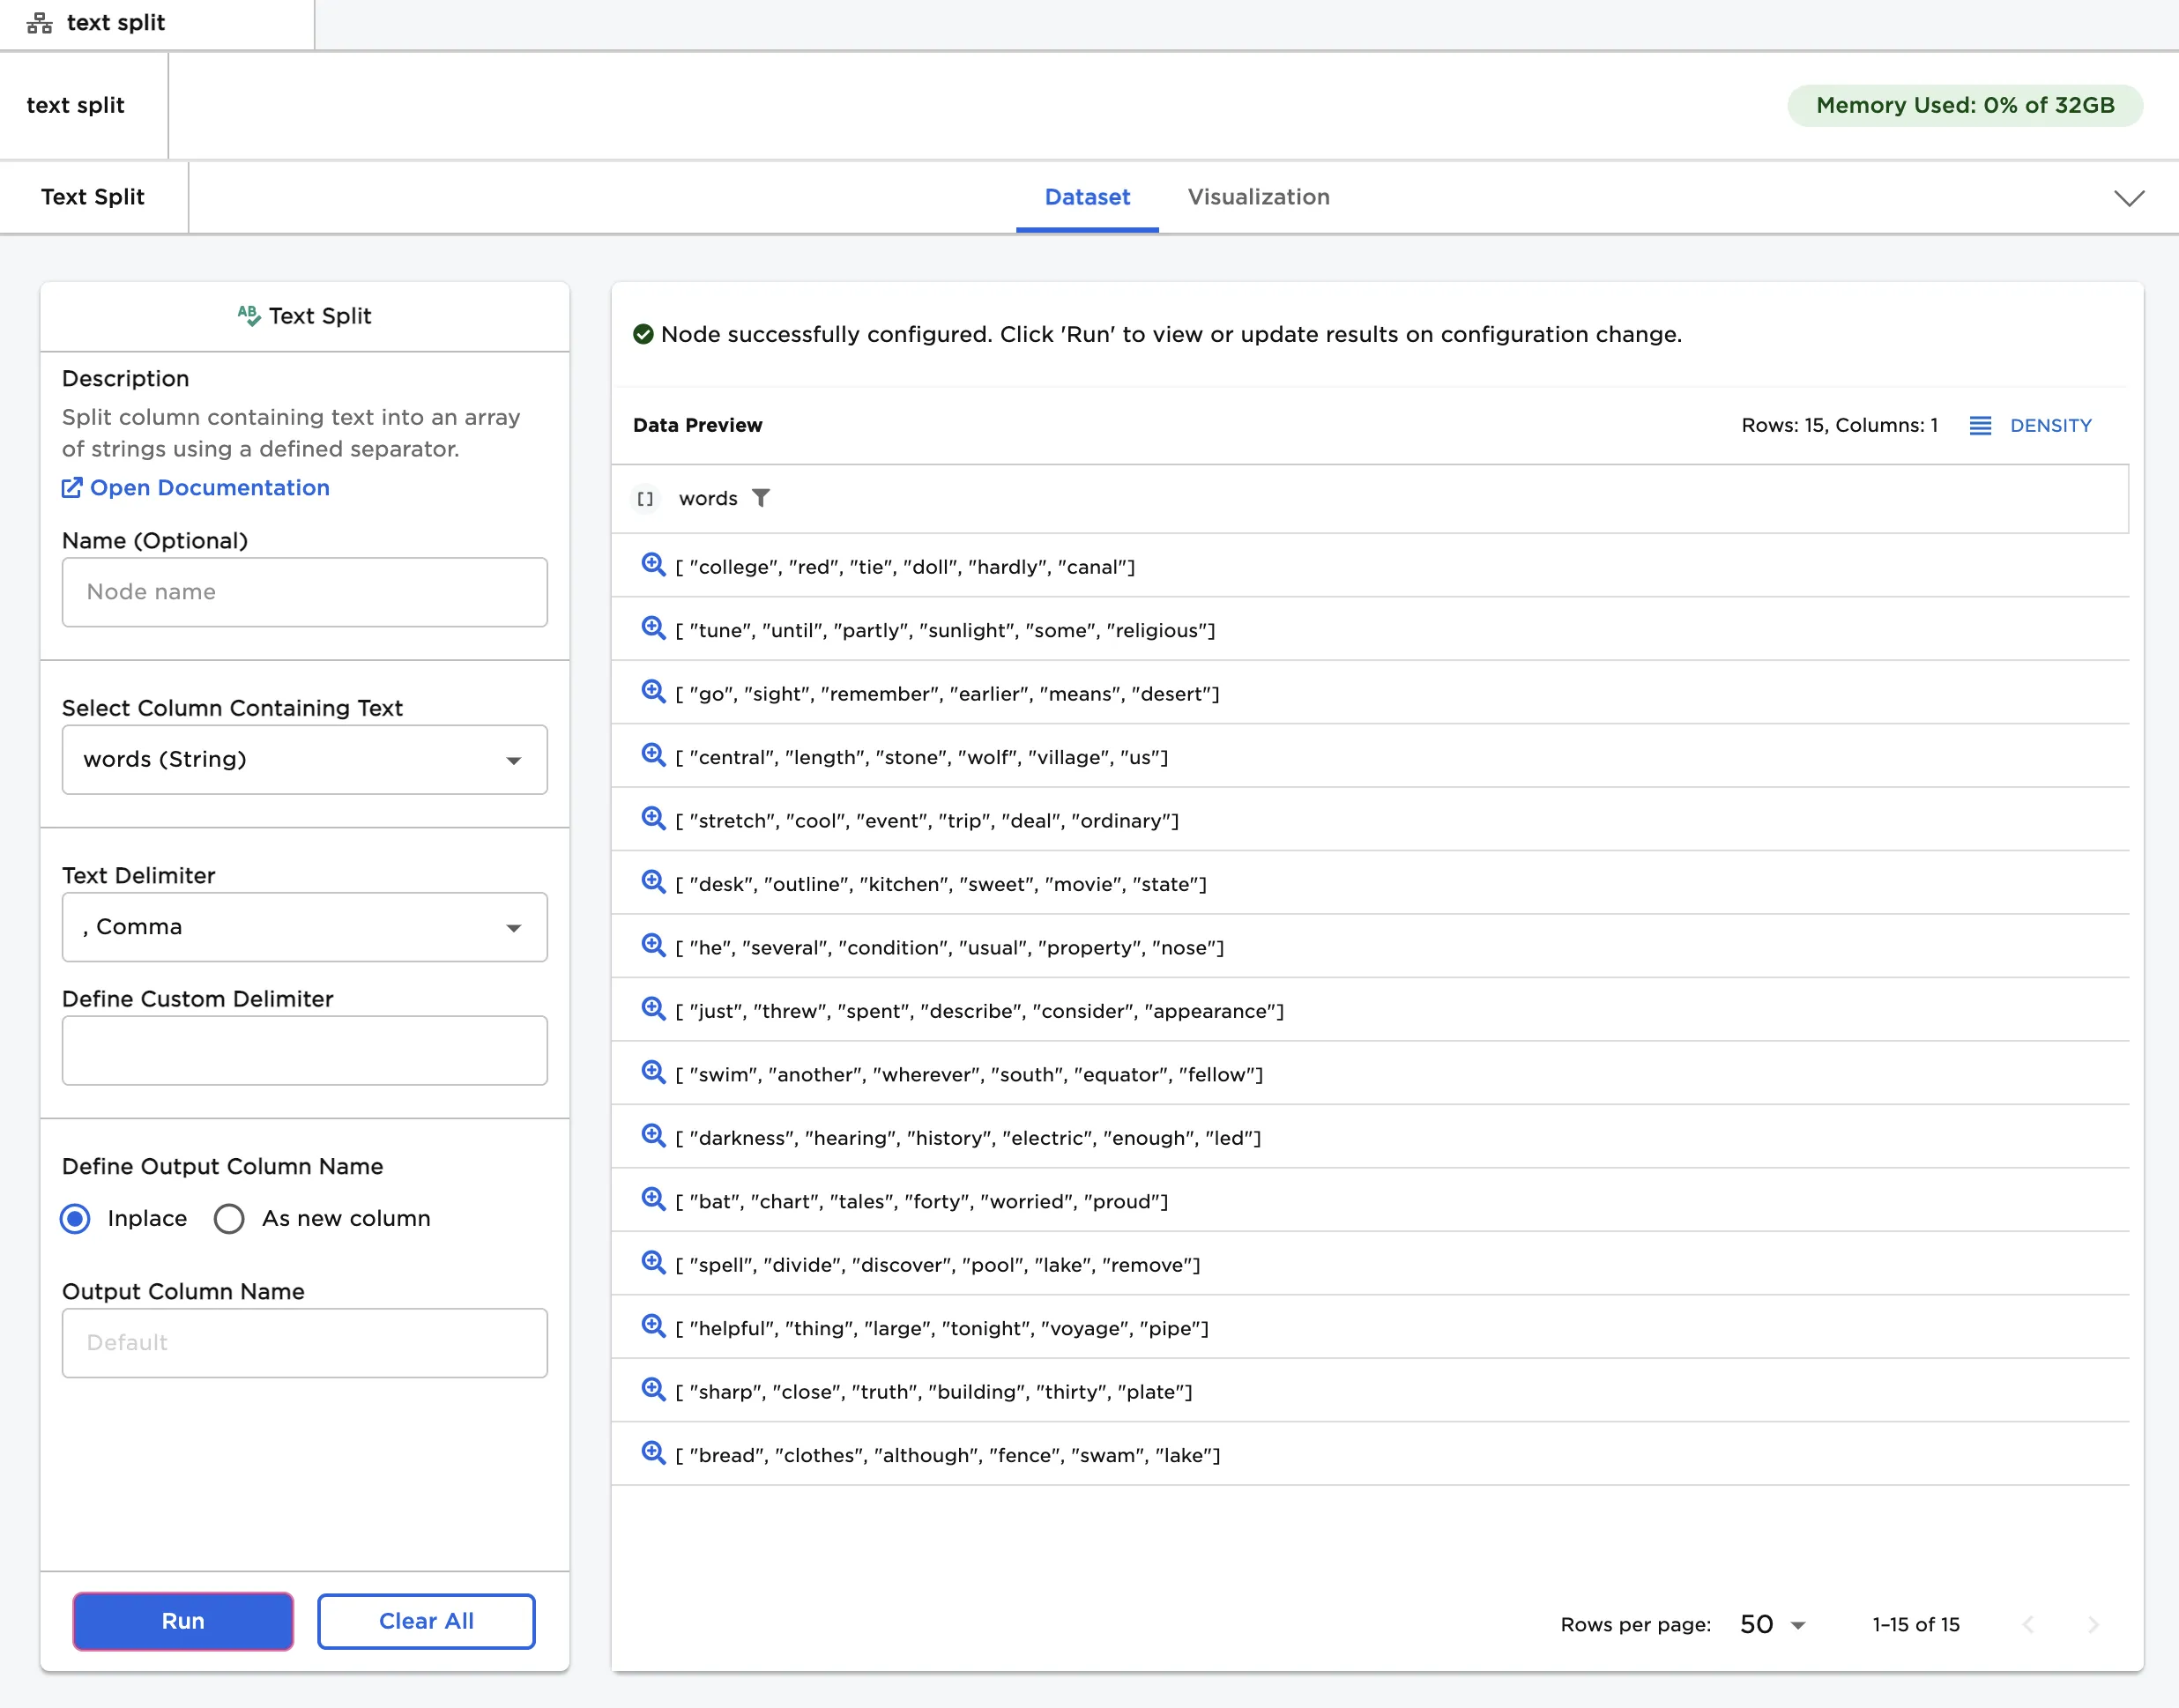Image resolution: width=2179 pixels, height=1708 pixels.
Task: Change rows per page from 50
Action: click(1772, 1625)
